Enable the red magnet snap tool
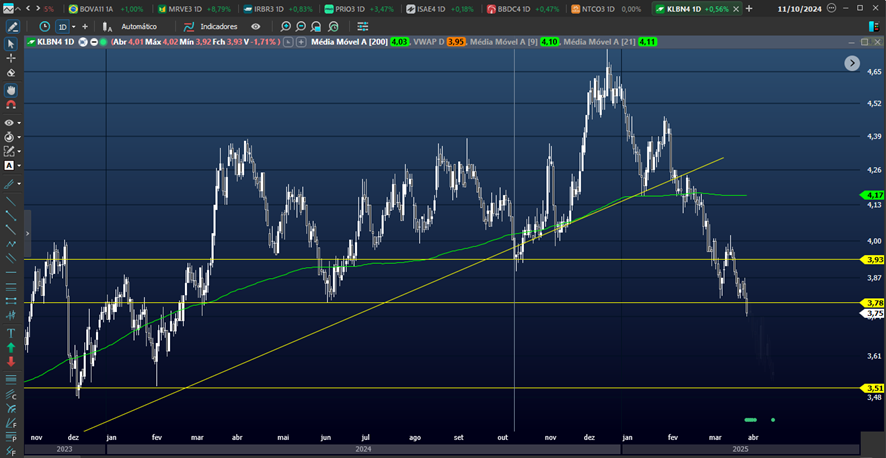Screen dimensions: 886x458 pos(11,104)
